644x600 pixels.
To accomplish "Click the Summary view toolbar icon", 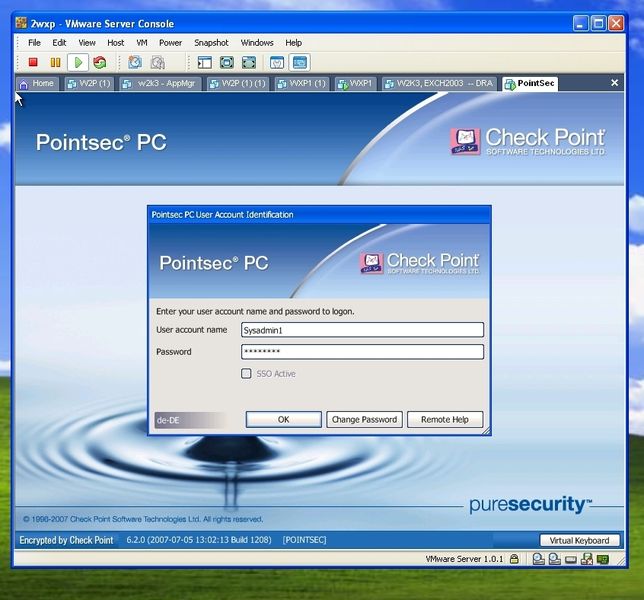I will click(x=277, y=62).
